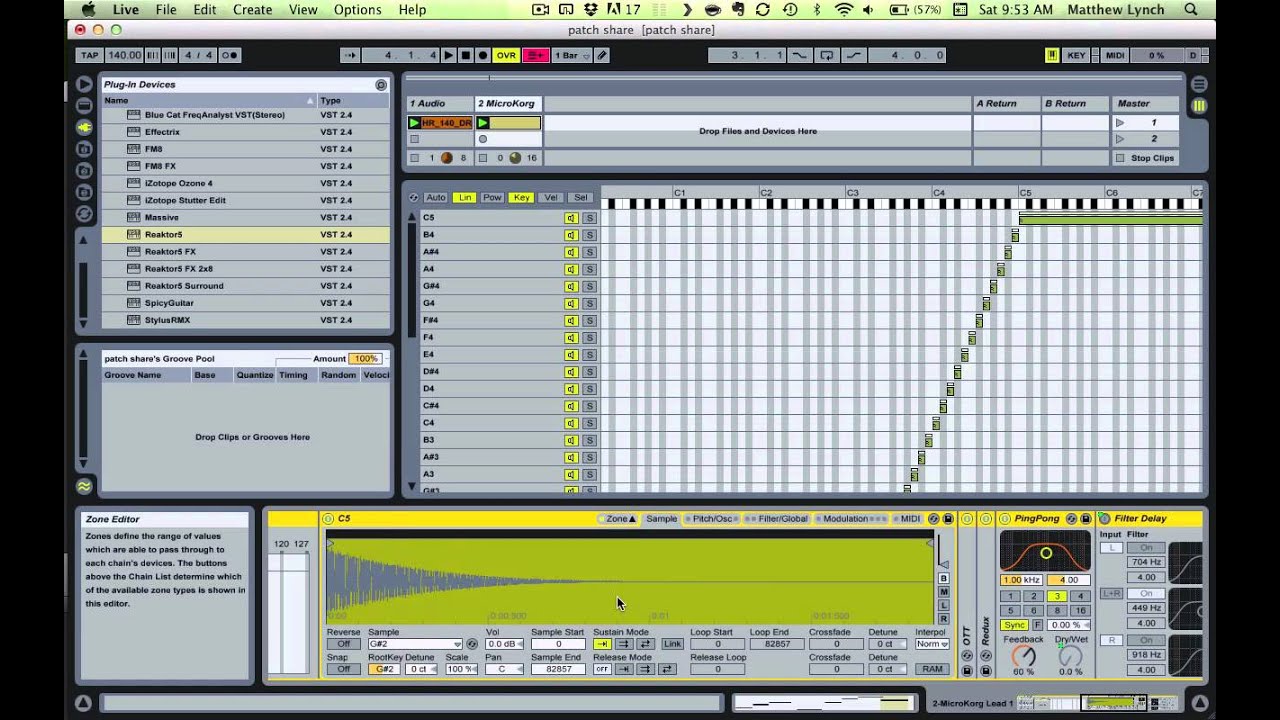Open the File menu
The width and height of the screenshot is (1280, 720).
(166, 9)
